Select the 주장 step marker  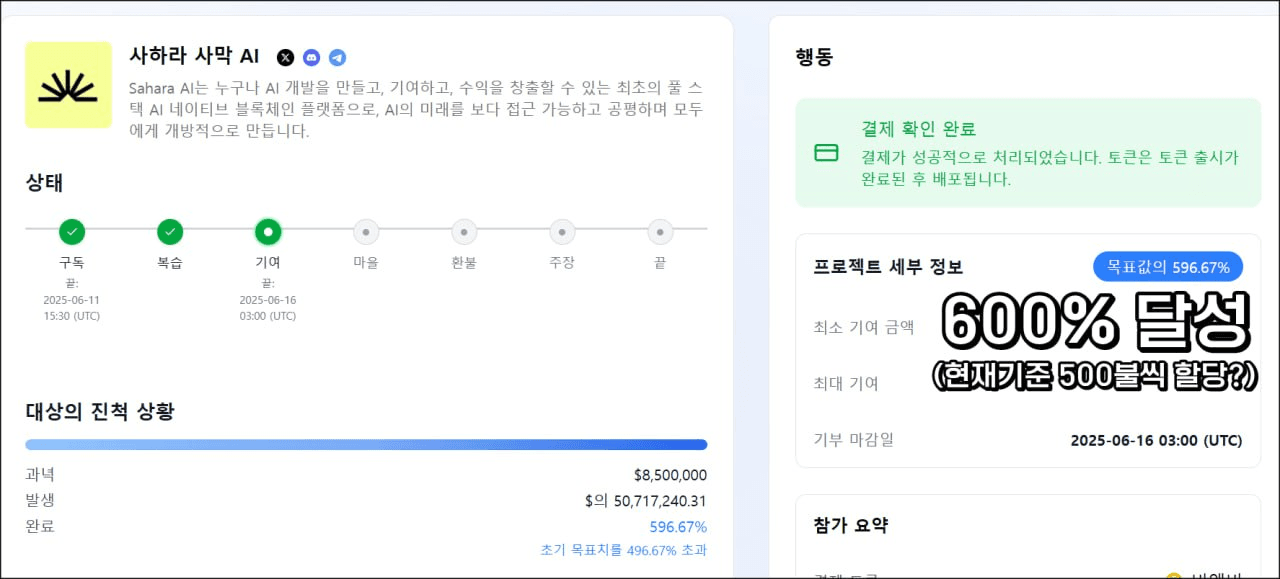click(x=562, y=232)
